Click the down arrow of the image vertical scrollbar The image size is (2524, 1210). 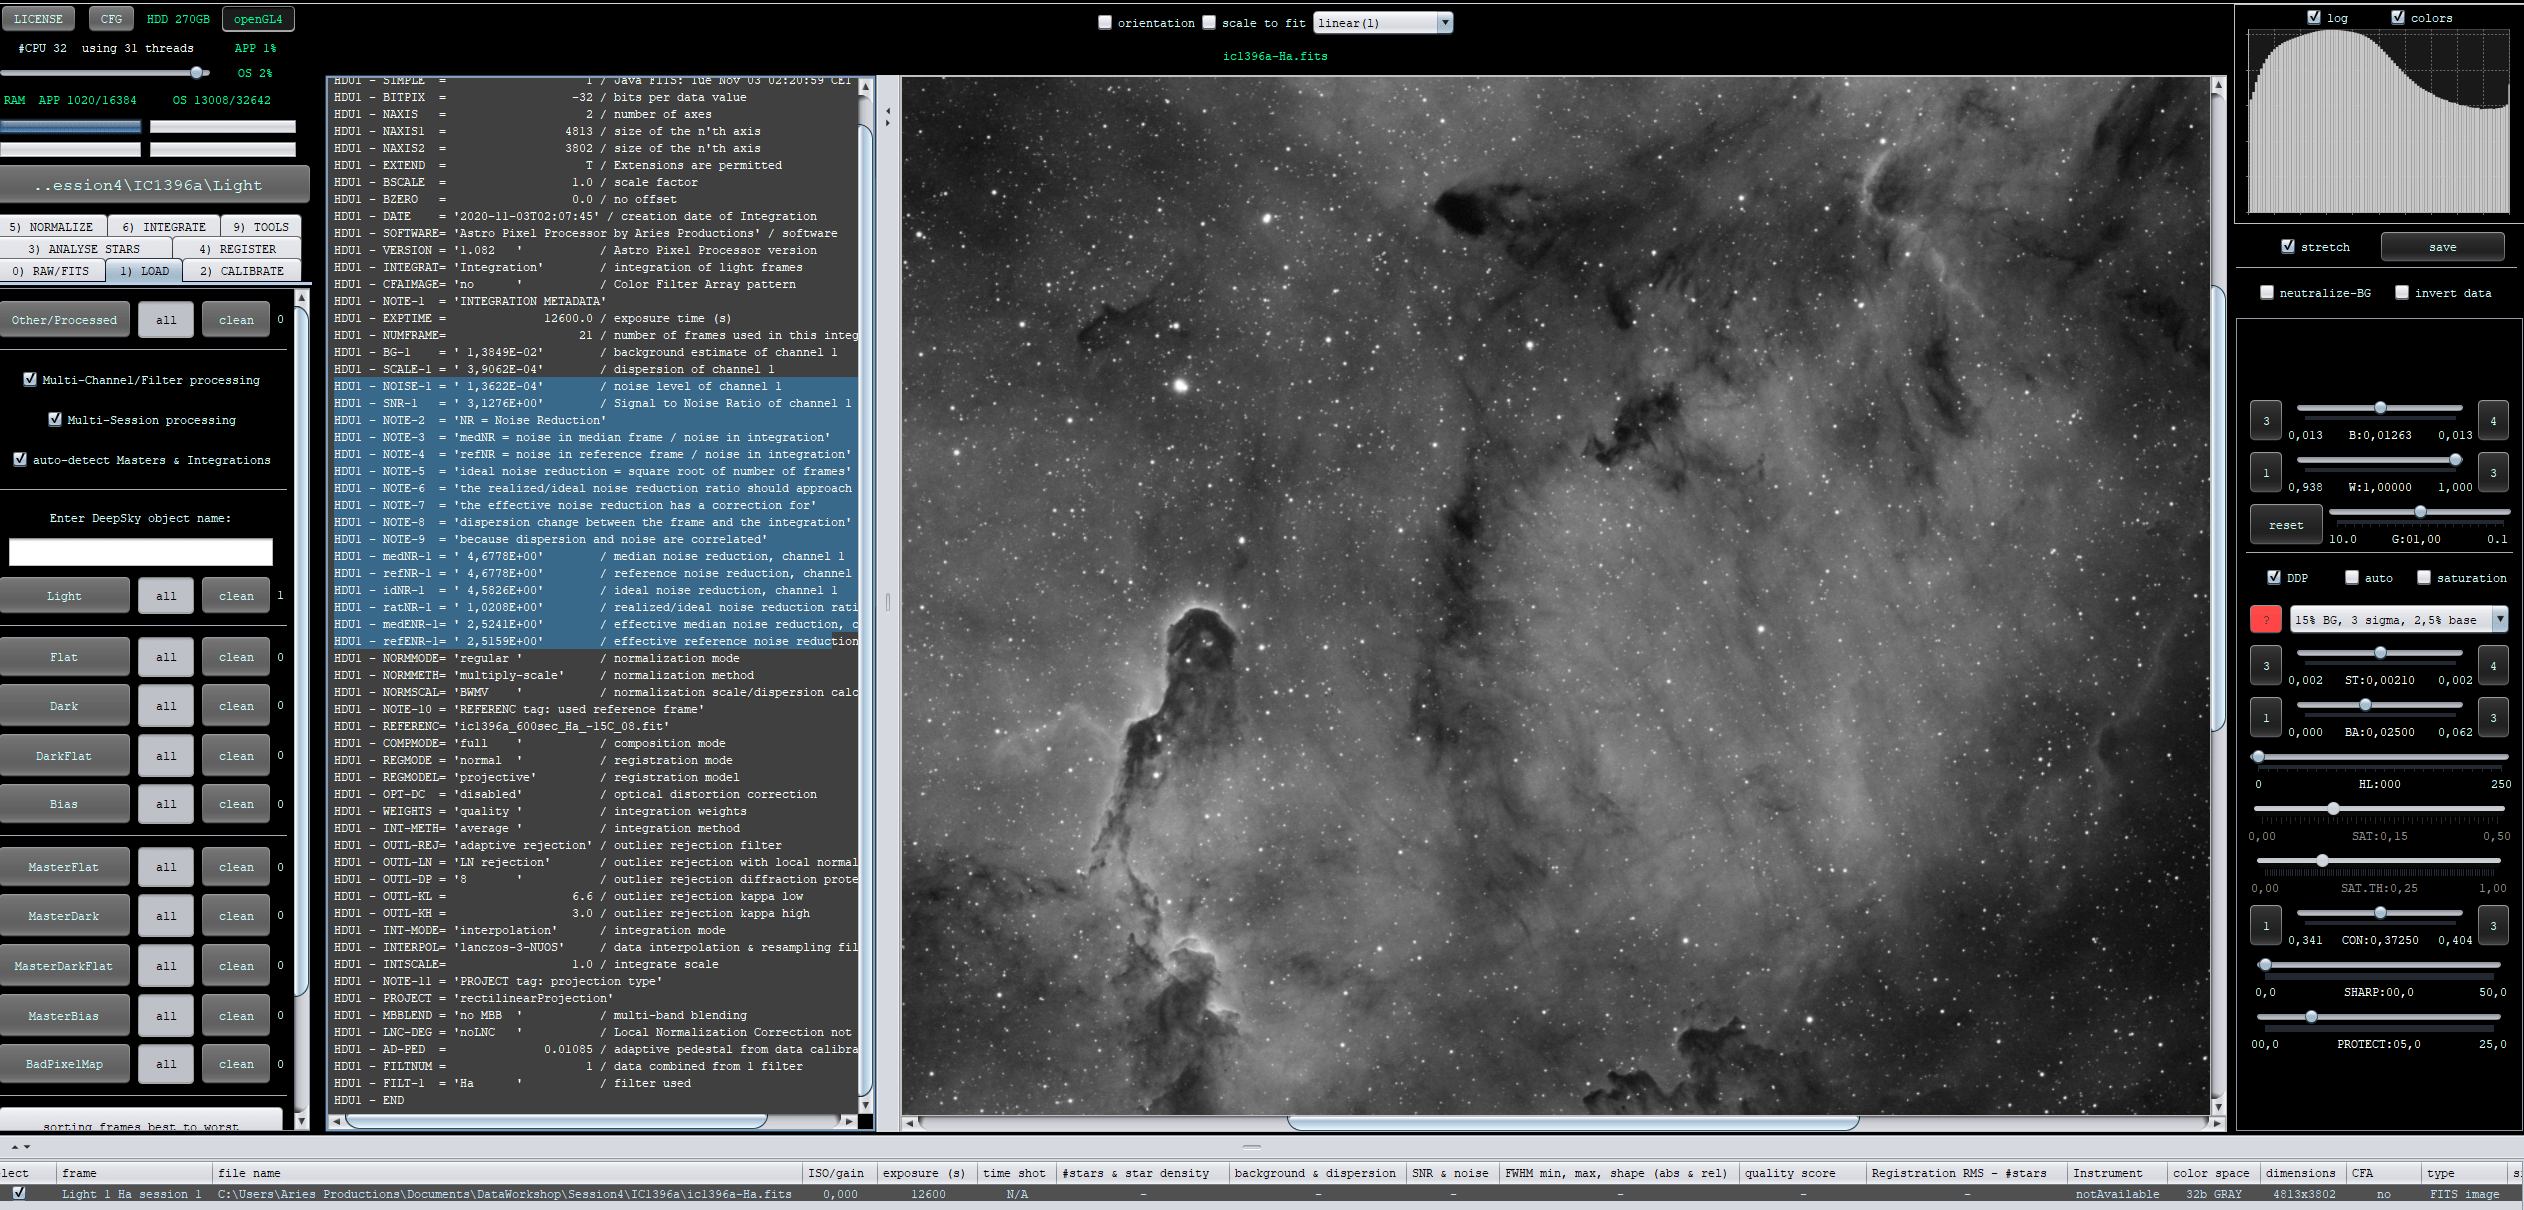(x=2218, y=1106)
